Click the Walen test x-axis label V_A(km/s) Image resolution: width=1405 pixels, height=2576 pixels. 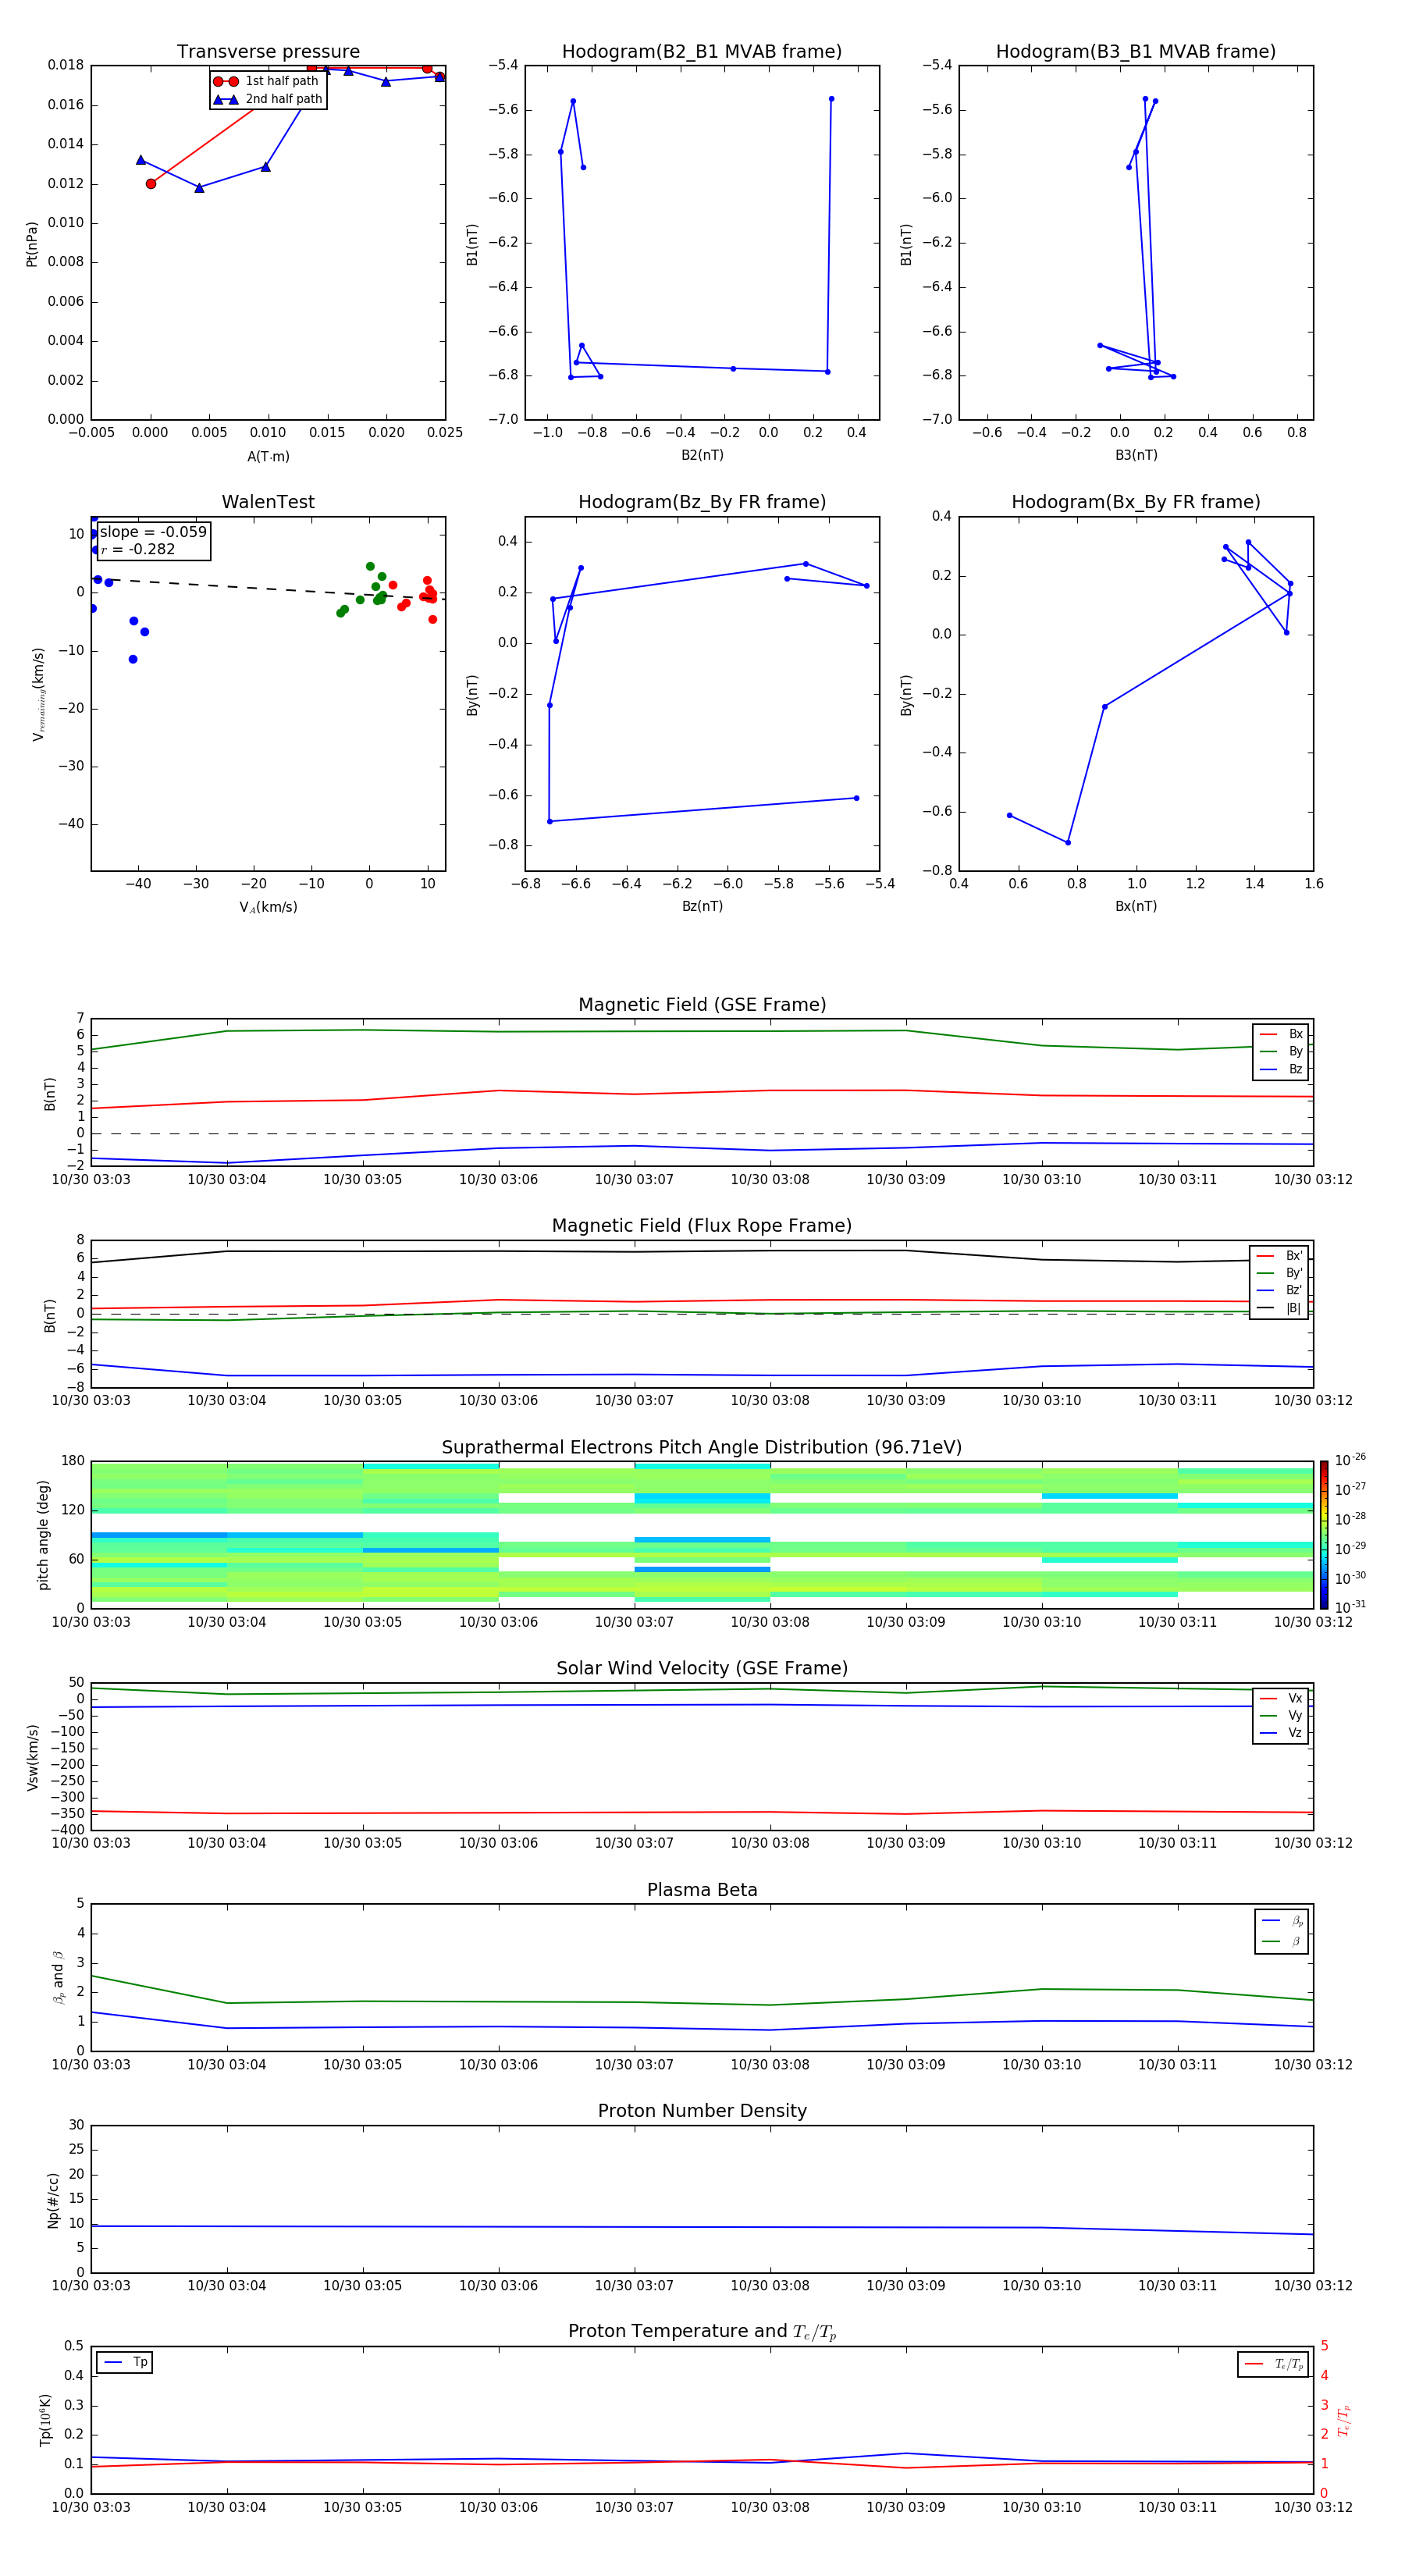click(x=268, y=907)
